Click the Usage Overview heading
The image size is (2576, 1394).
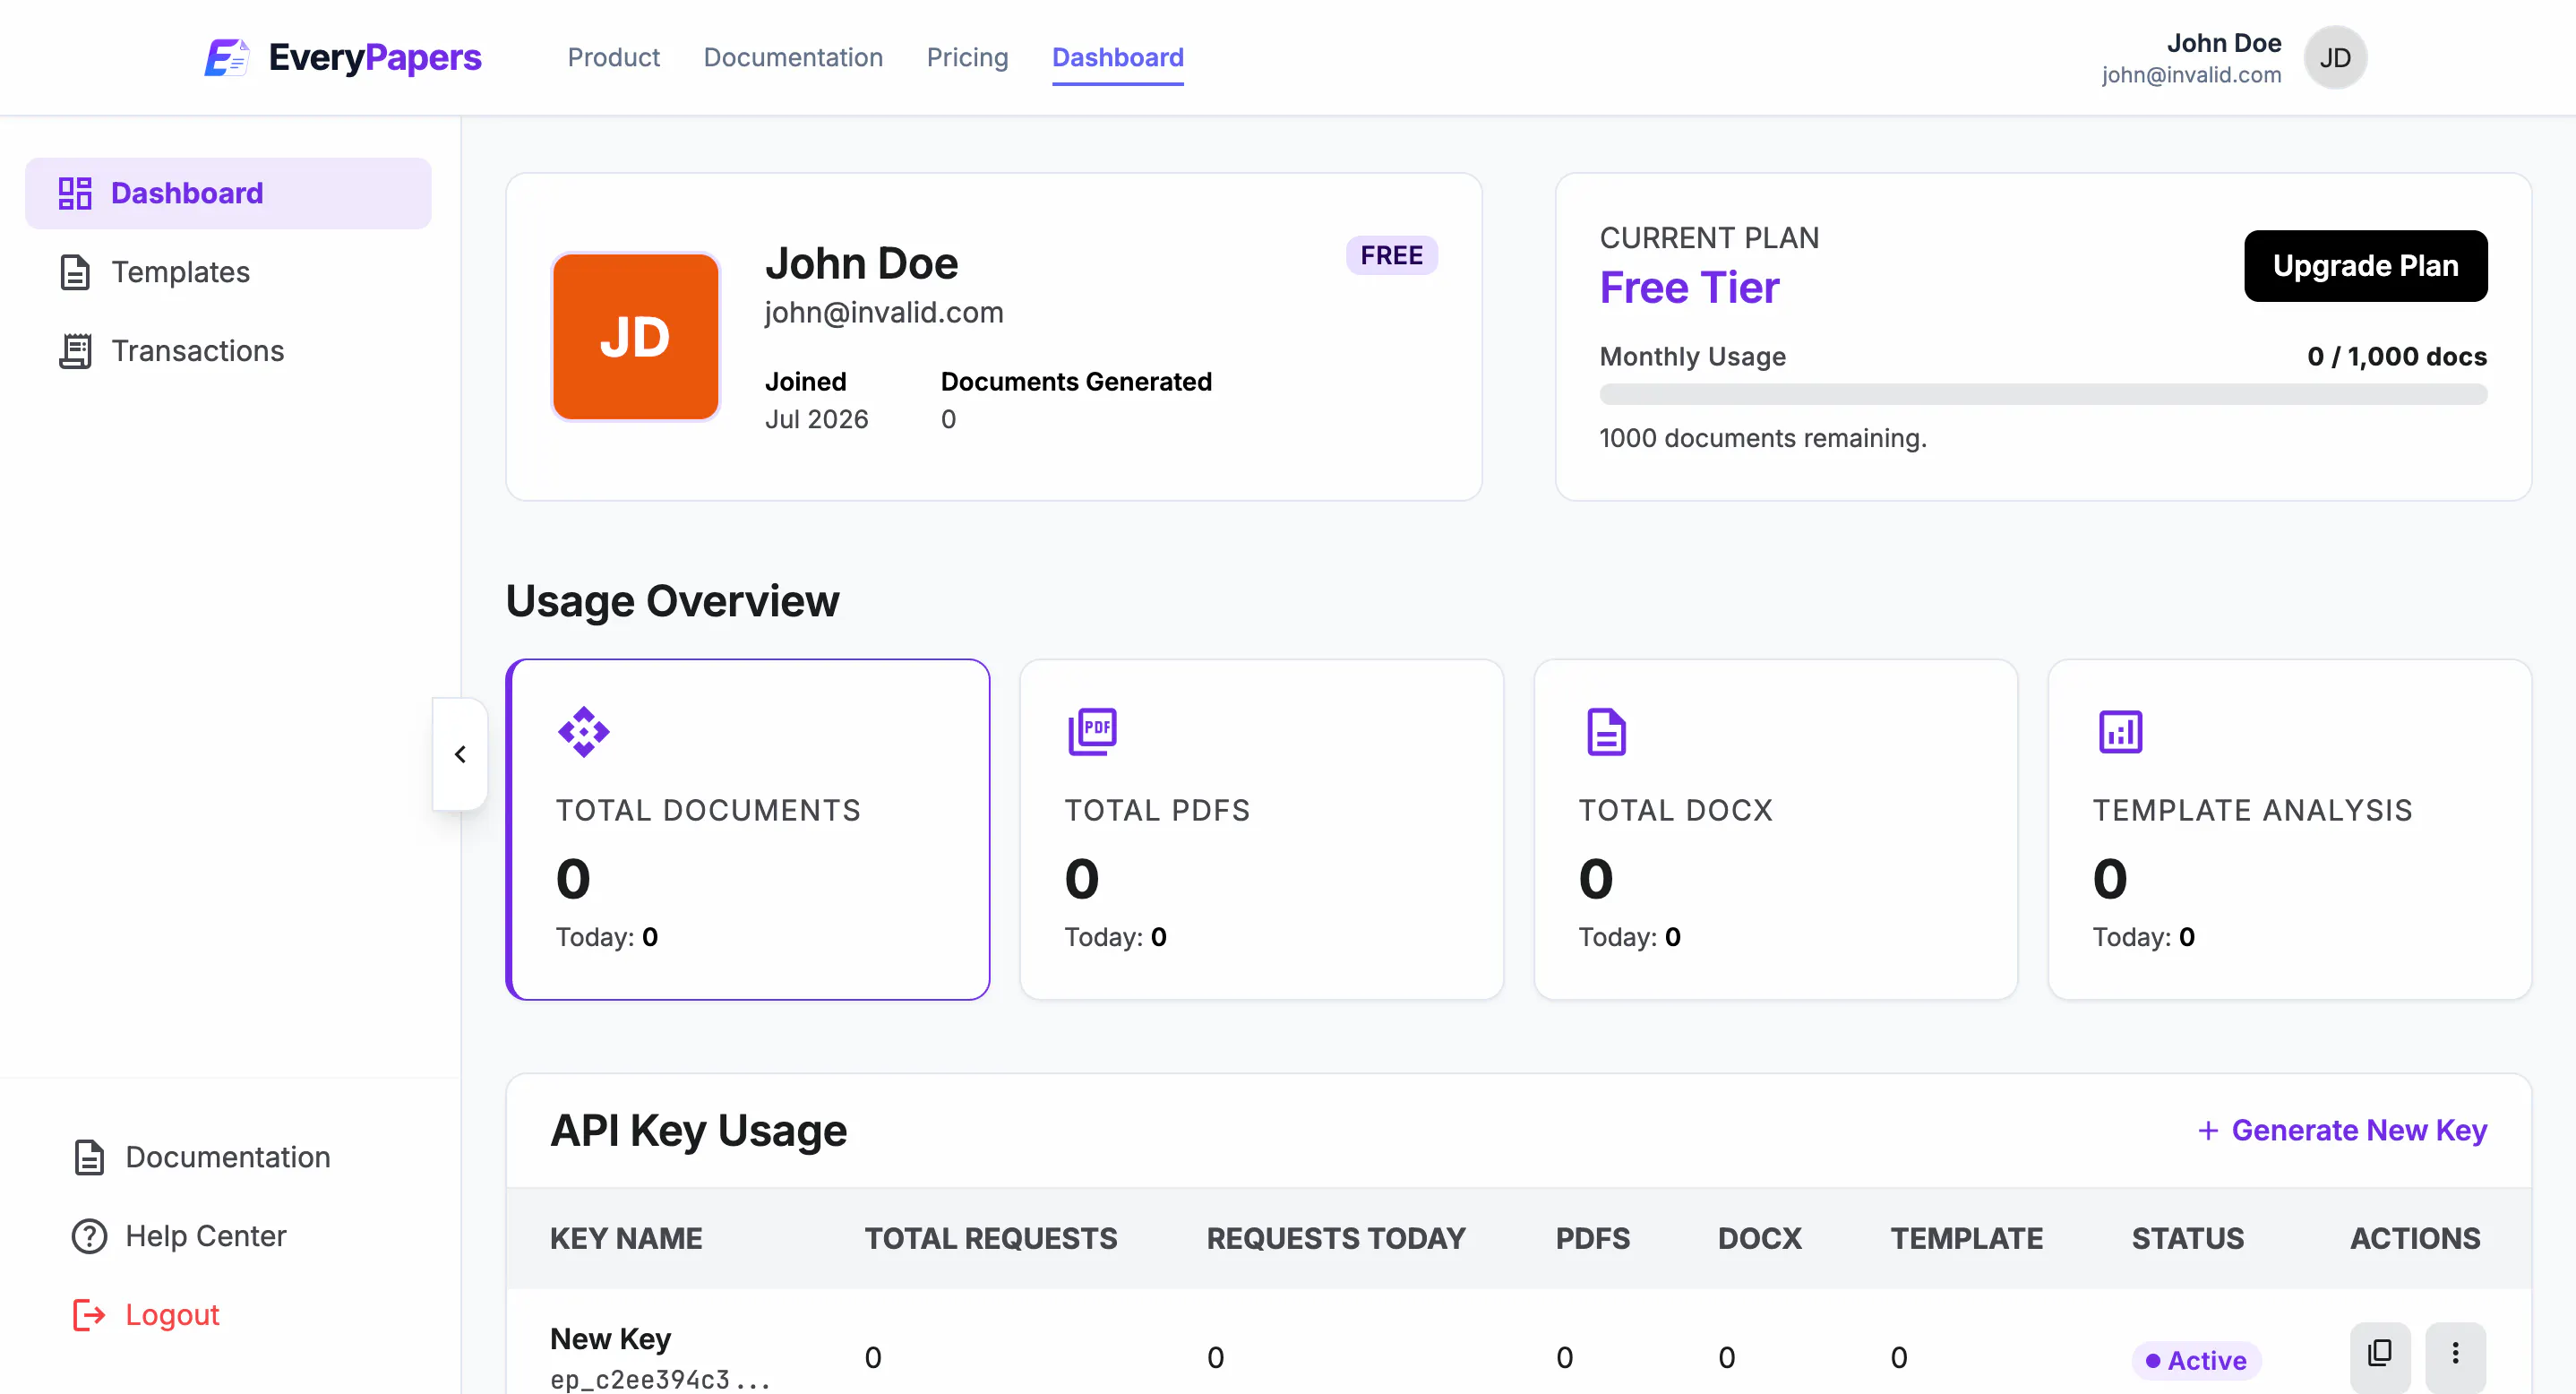(x=672, y=601)
